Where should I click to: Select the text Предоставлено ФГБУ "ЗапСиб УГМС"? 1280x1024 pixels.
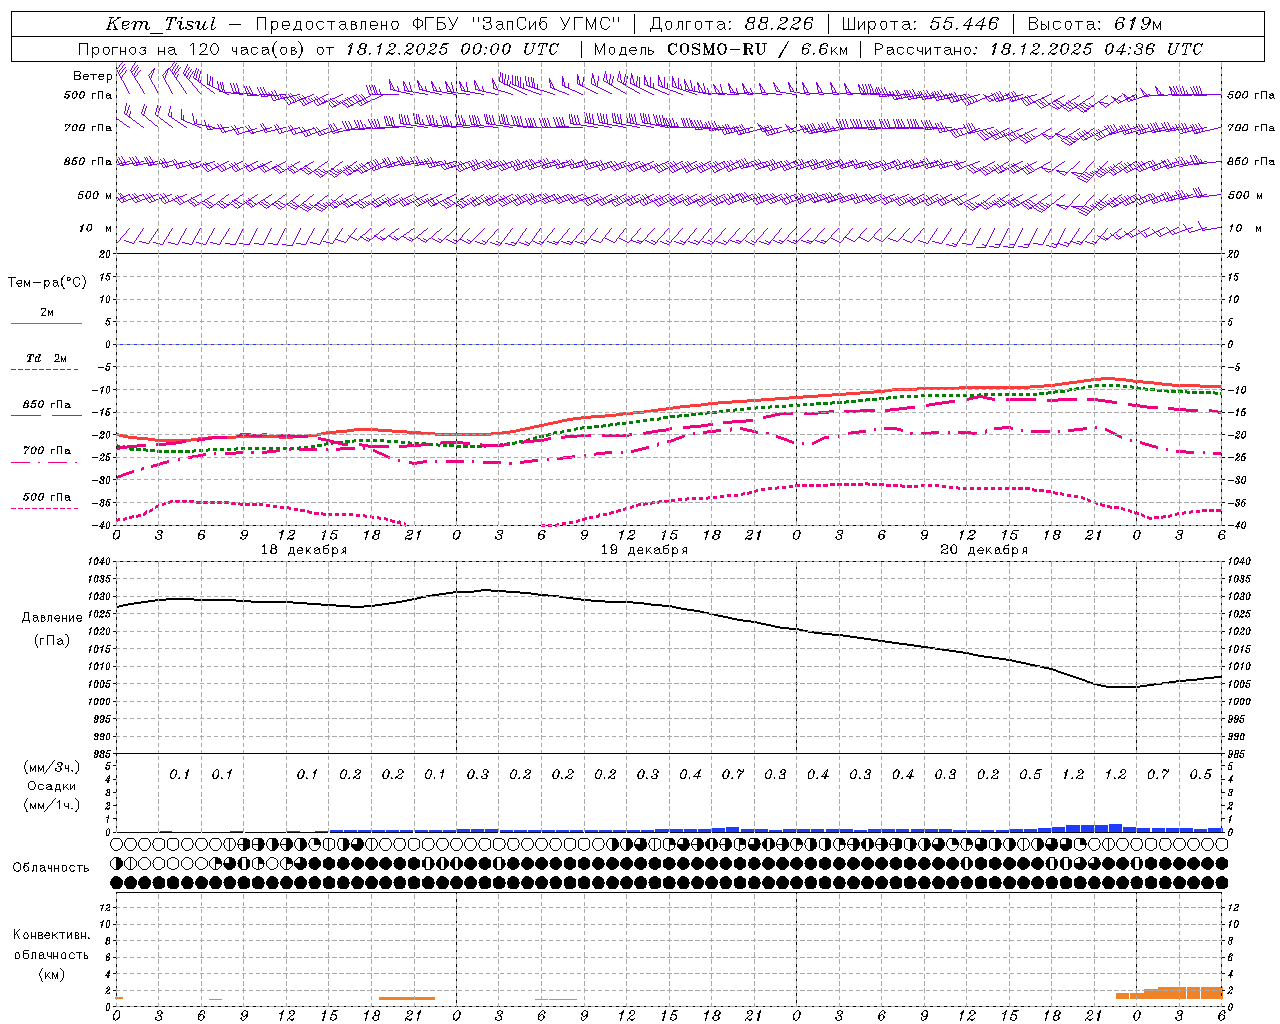(438, 24)
